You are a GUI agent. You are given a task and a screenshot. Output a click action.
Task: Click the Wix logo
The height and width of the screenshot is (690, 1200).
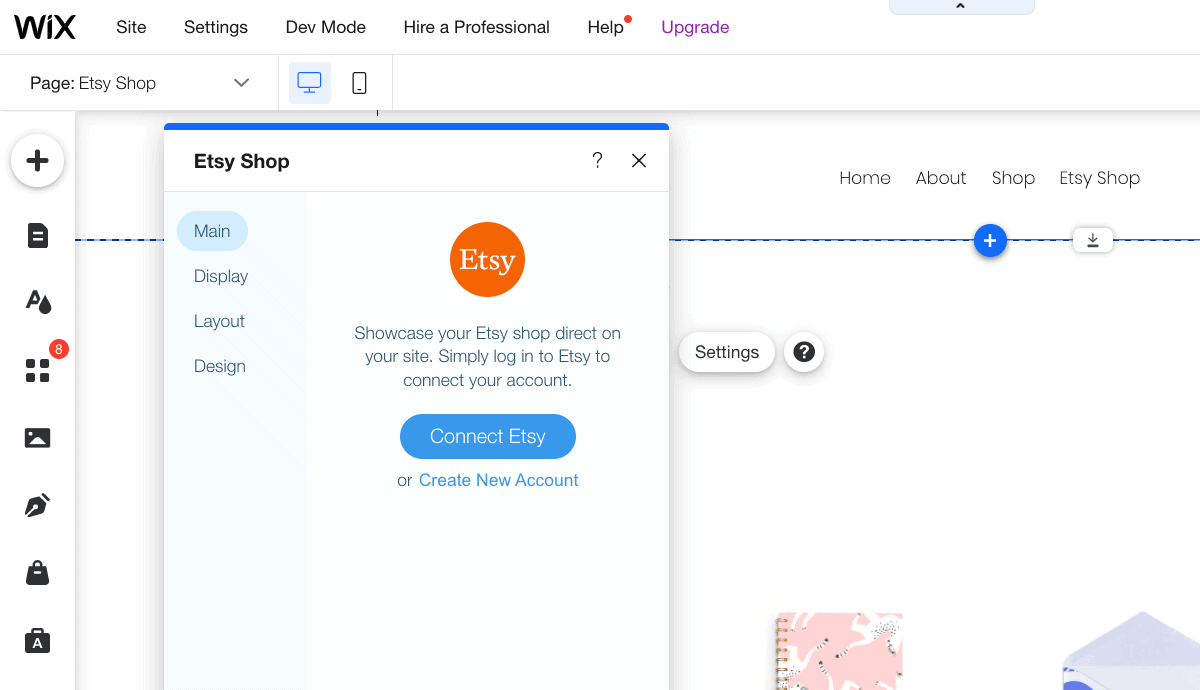44,27
